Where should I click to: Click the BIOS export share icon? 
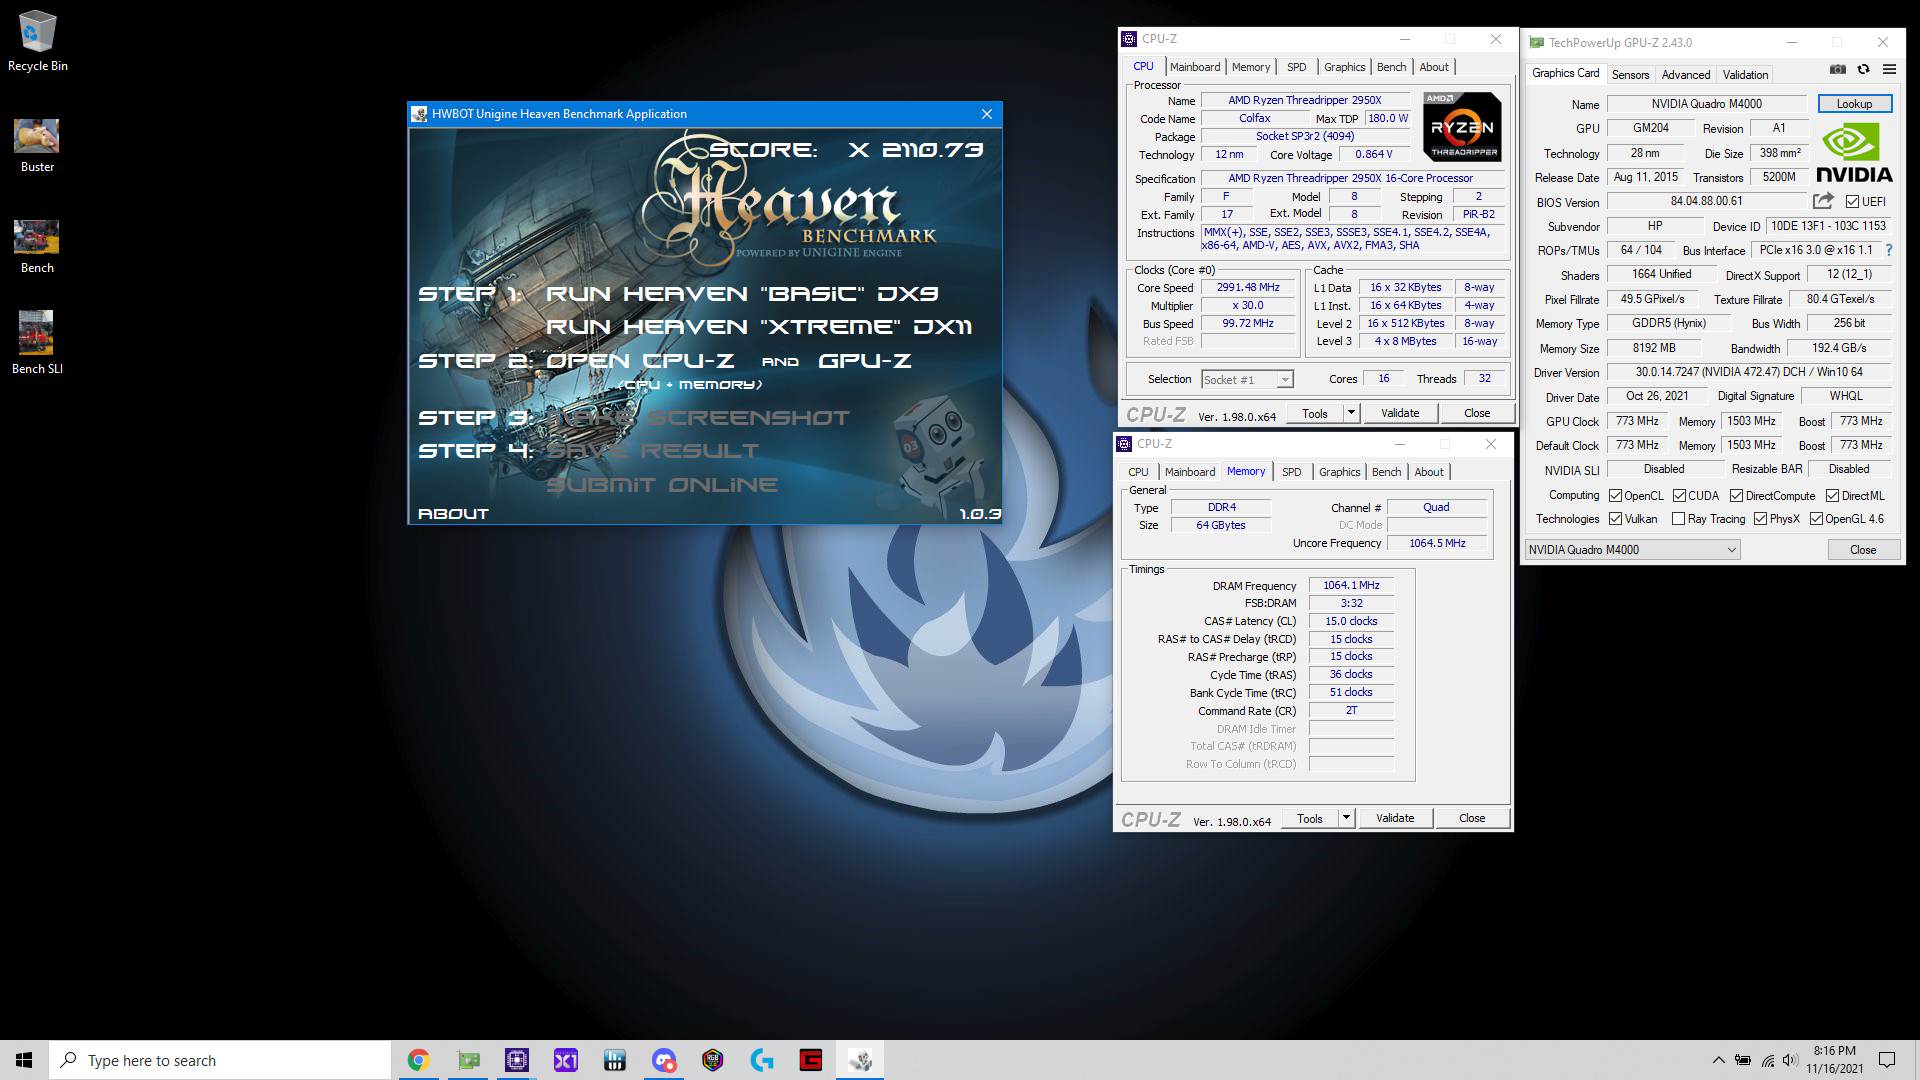(1823, 201)
